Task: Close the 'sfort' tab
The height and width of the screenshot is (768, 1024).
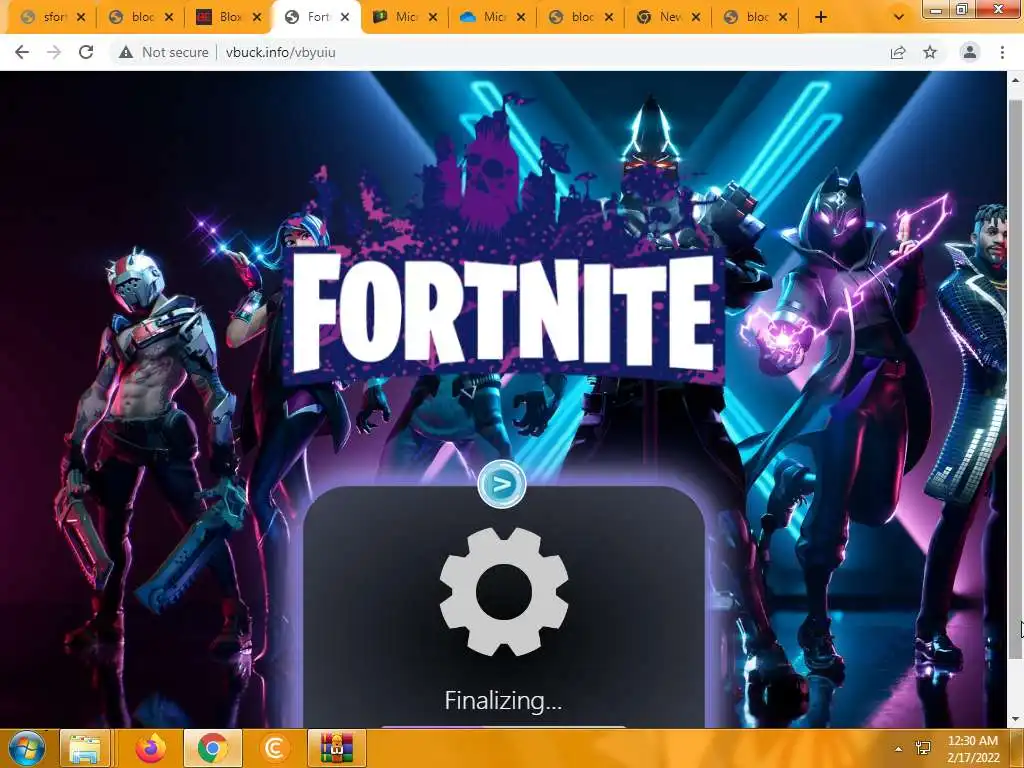Action: tap(81, 18)
